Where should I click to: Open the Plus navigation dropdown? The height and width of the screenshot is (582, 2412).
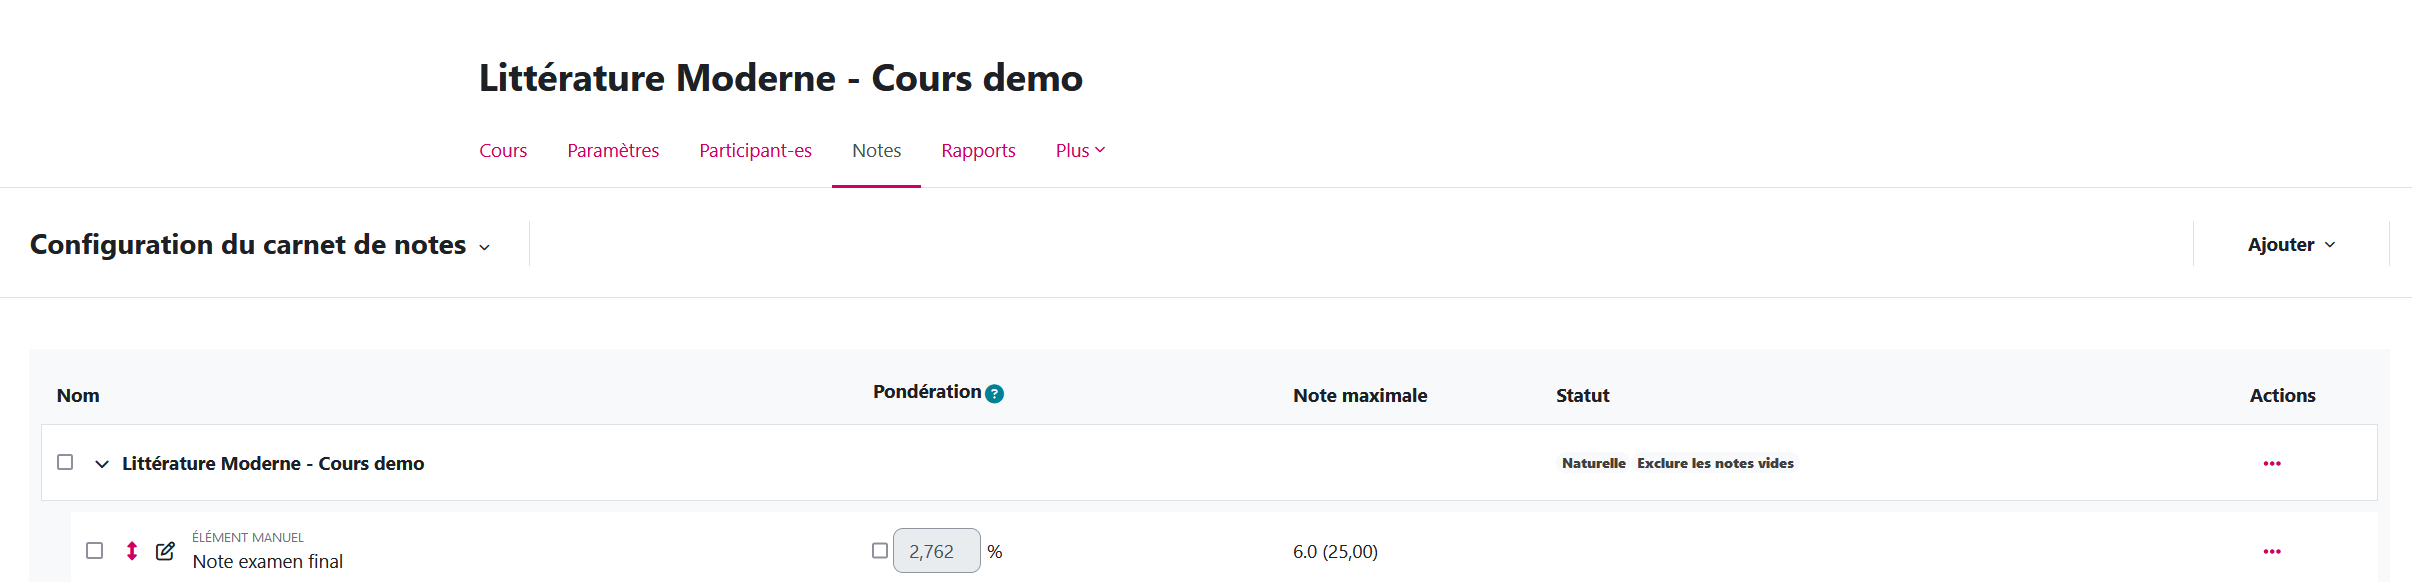click(x=1080, y=151)
